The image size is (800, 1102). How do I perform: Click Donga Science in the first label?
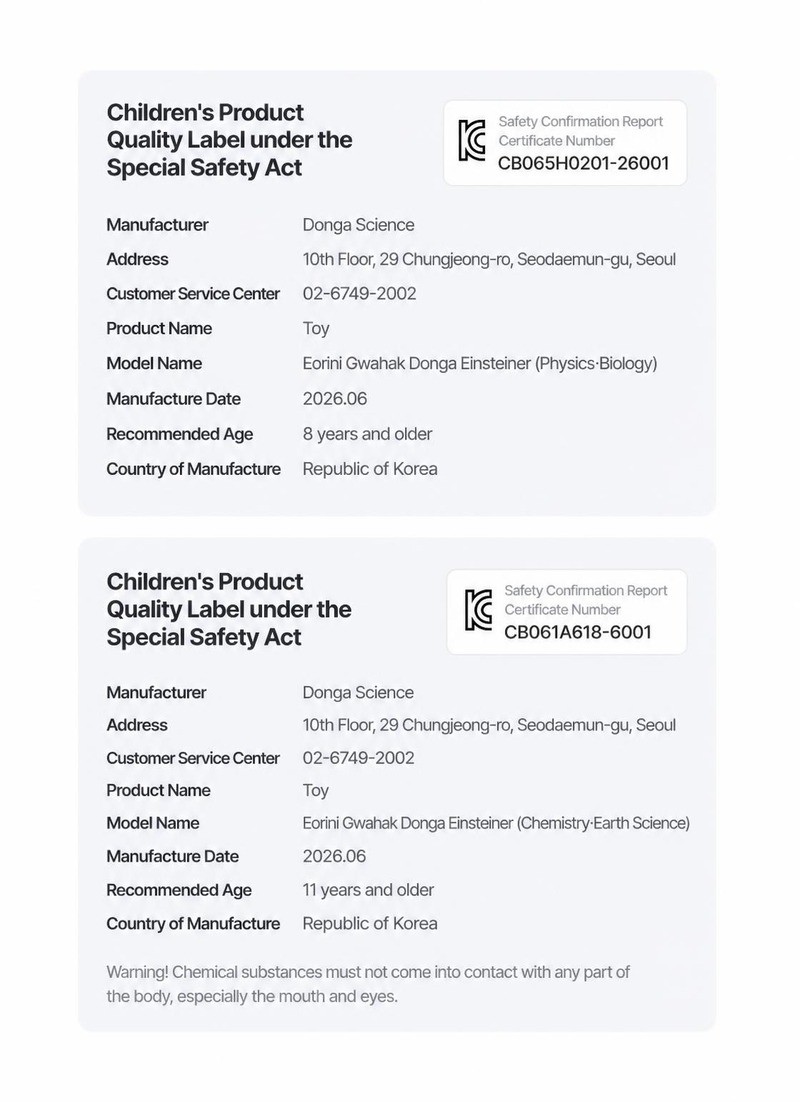coord(359,225)
